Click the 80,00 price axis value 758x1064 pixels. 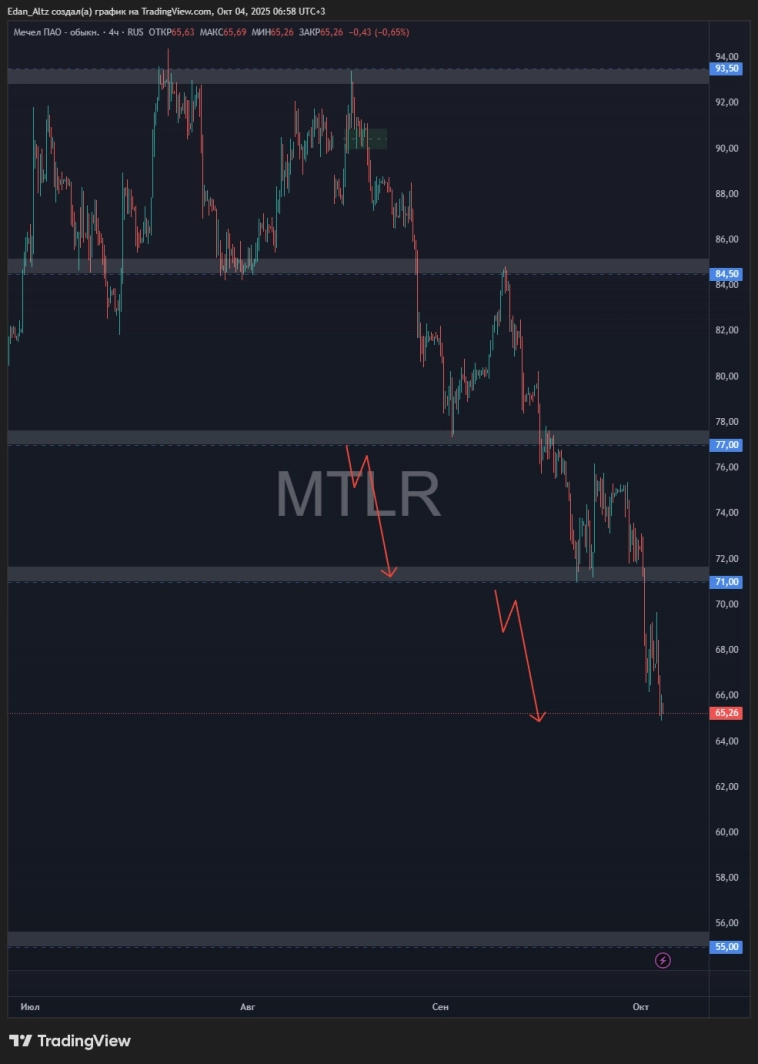coord(727,376)
